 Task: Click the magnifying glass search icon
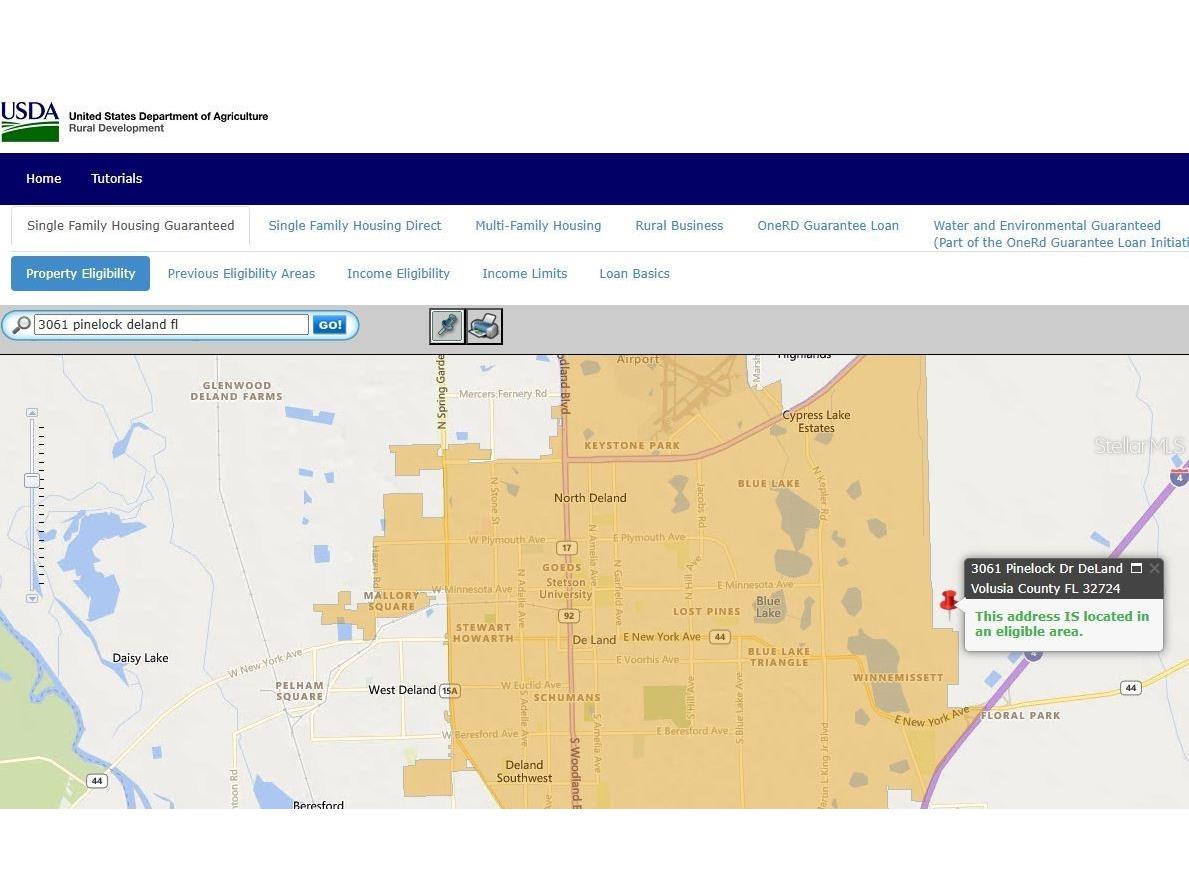coord(19,325)
